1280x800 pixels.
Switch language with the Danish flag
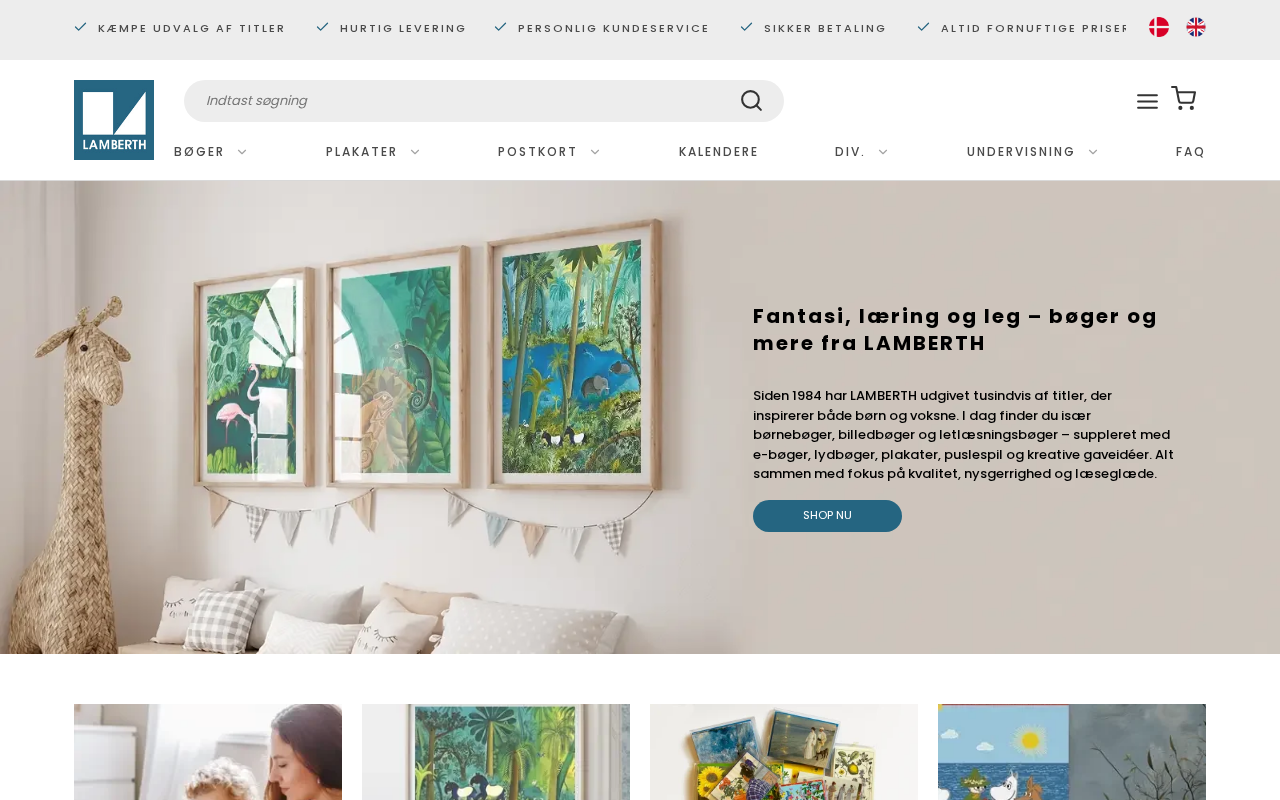click(1159, 27)
